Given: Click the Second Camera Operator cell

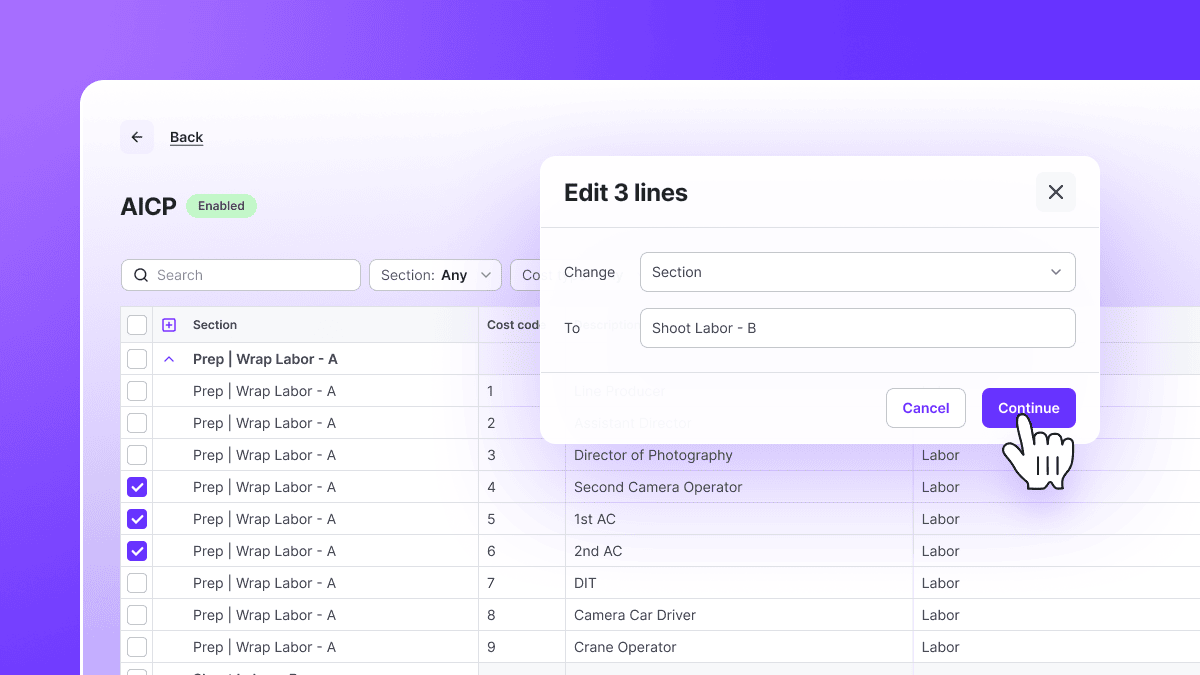Looking at the screenshot, I should [739, 487].
